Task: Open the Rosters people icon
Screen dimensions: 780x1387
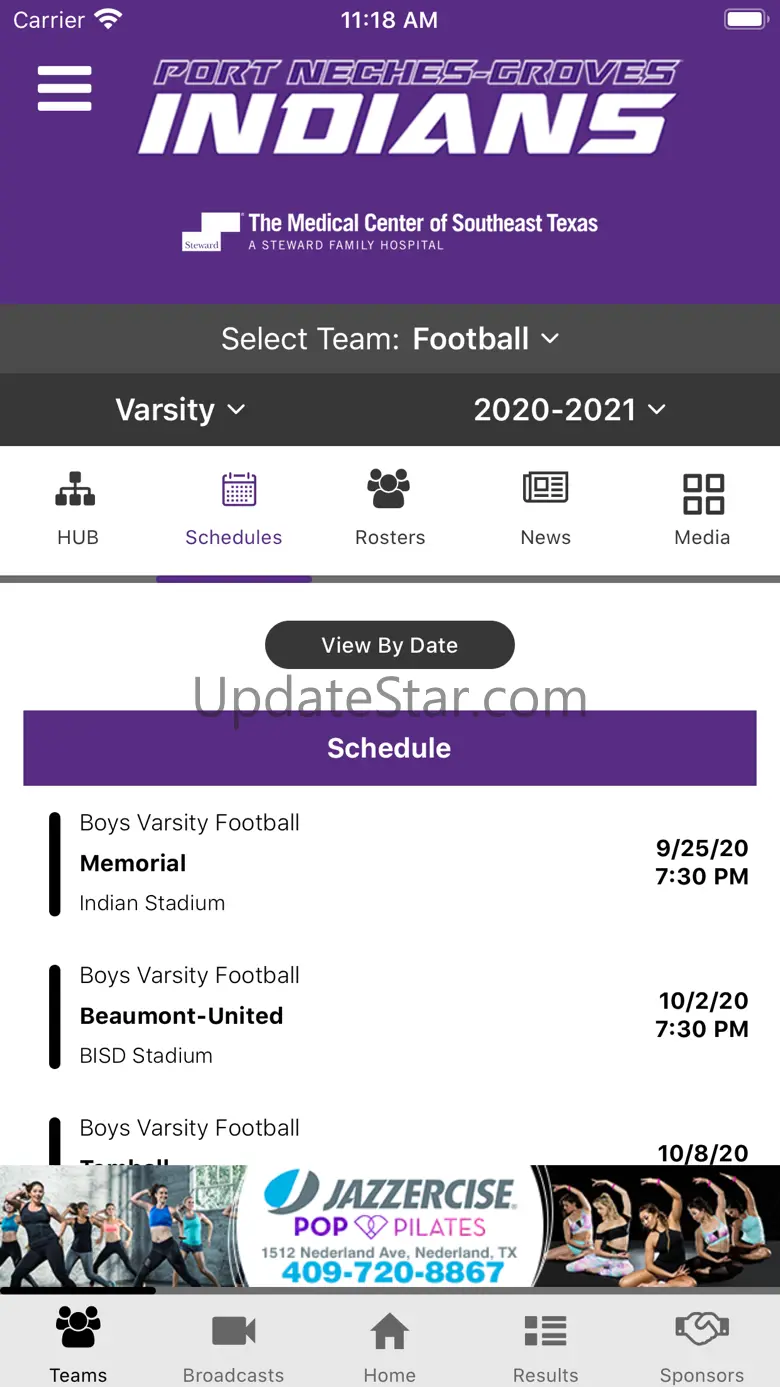Action: coord(389,489)
